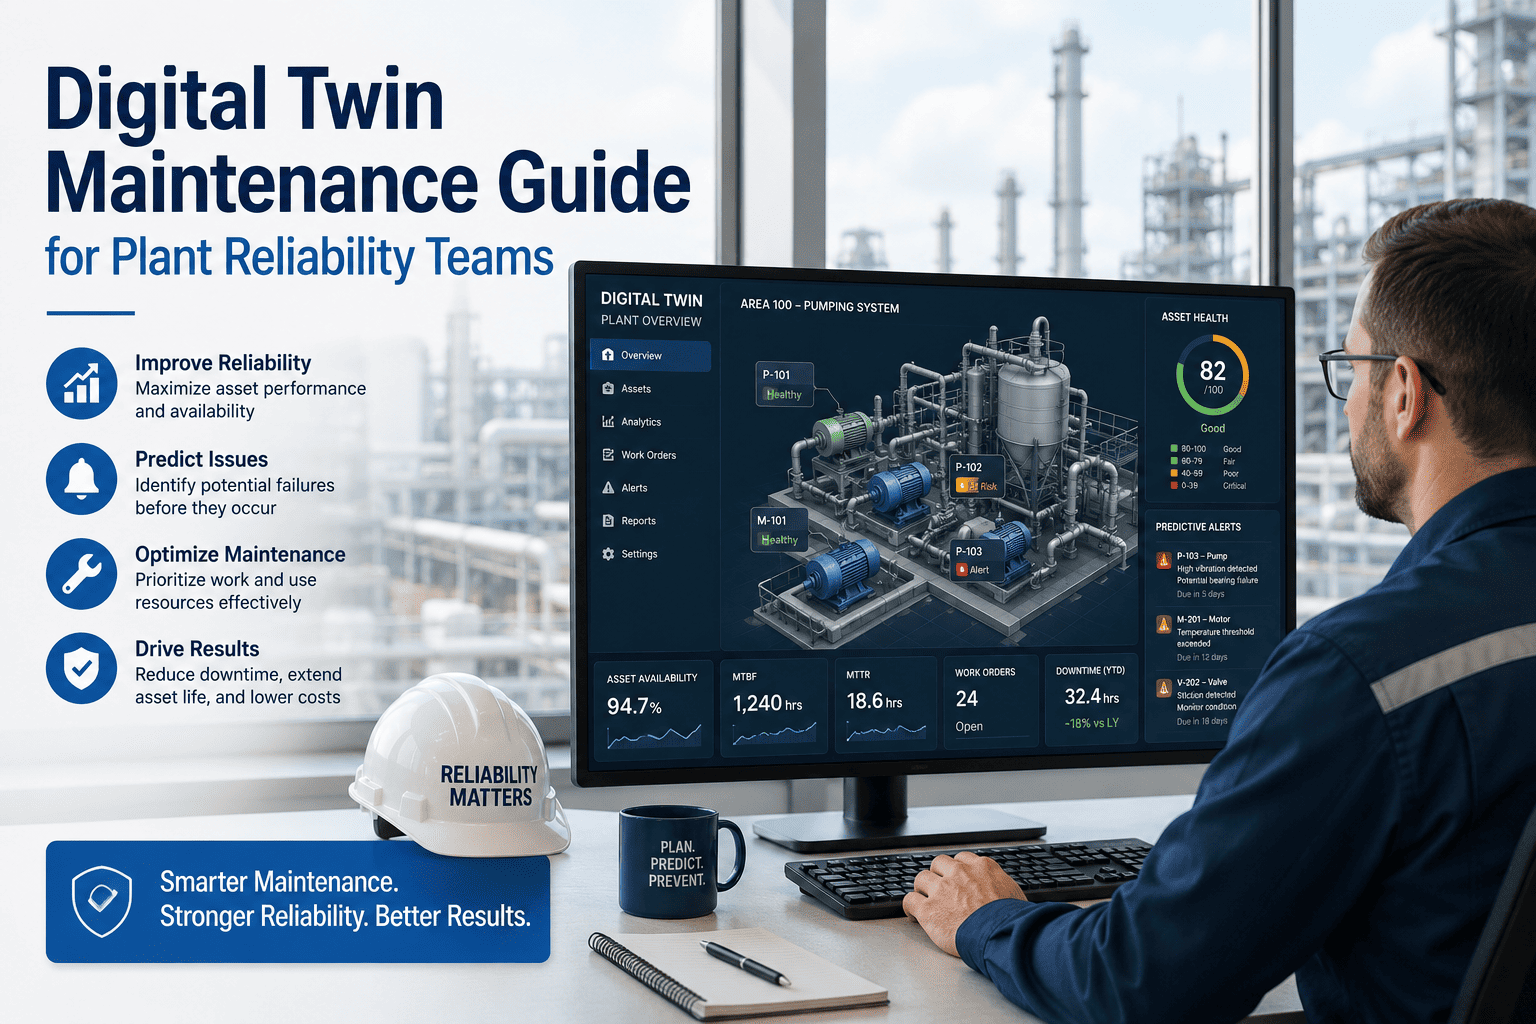Open the MTBF 1,240 hrs card
The height and width of the screenshot is (1024, 1536).
click(x=774, y=706)
